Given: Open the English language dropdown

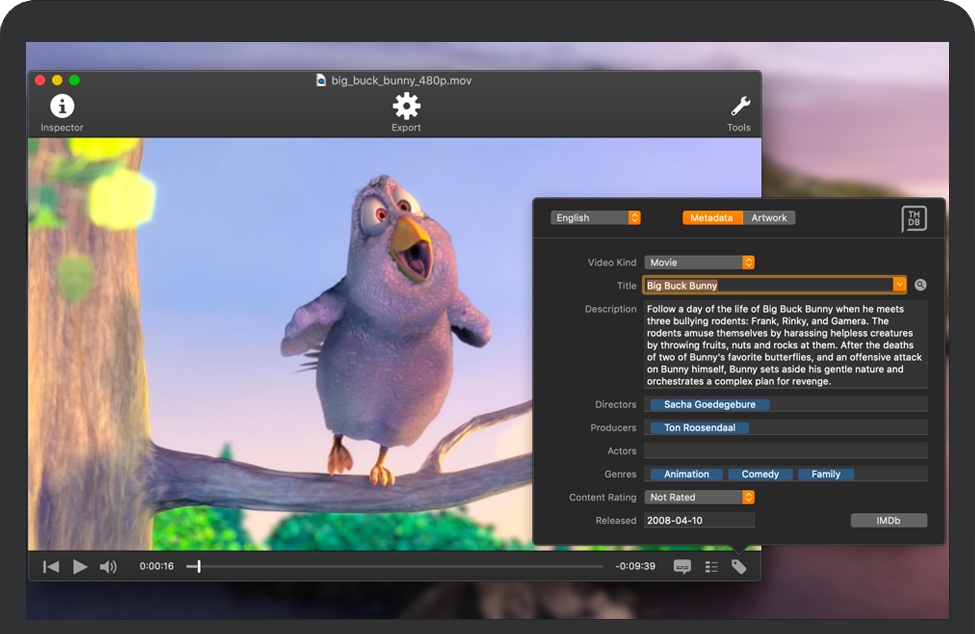Looking at the screenshot, I should (595, 218).
